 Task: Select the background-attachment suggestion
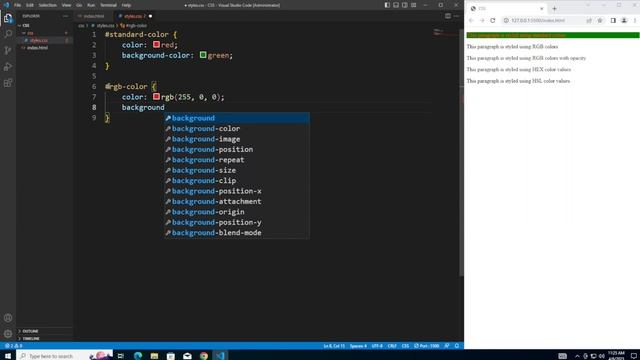pos(237,201)
